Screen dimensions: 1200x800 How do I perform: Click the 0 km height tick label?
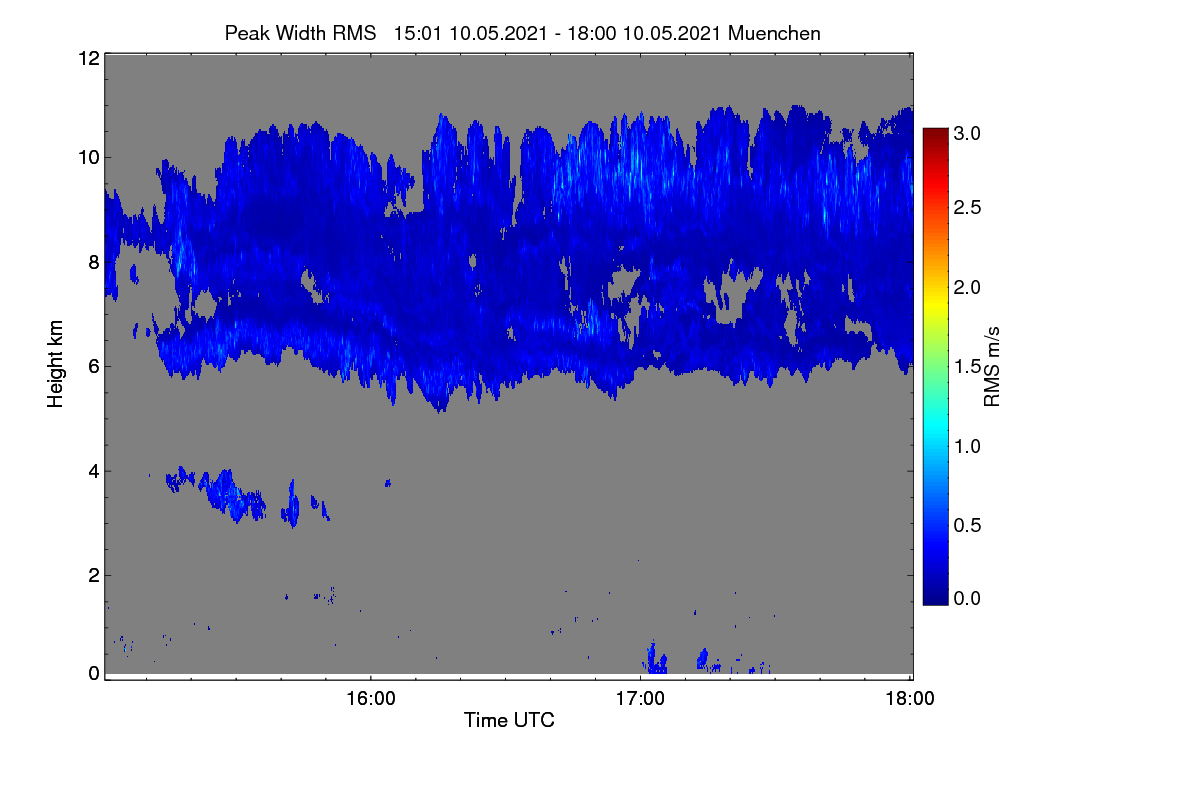coord(93,673)
